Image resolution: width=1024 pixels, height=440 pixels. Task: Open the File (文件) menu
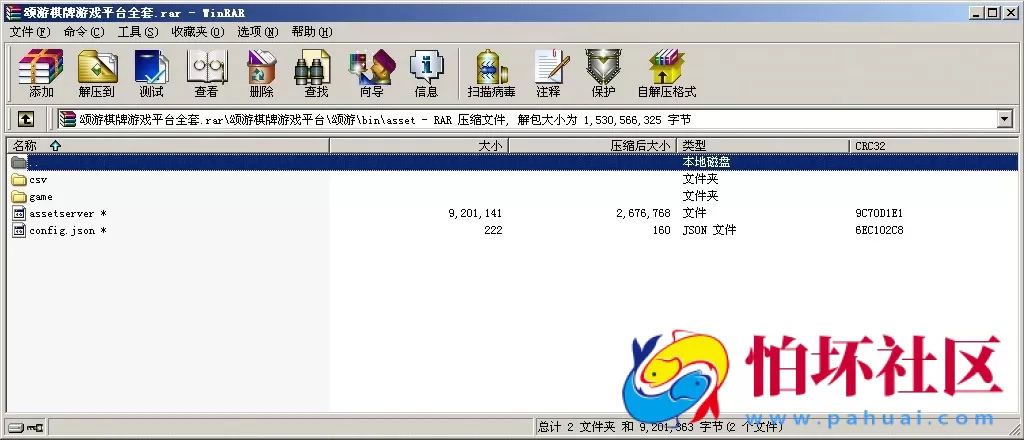(30, 32)
